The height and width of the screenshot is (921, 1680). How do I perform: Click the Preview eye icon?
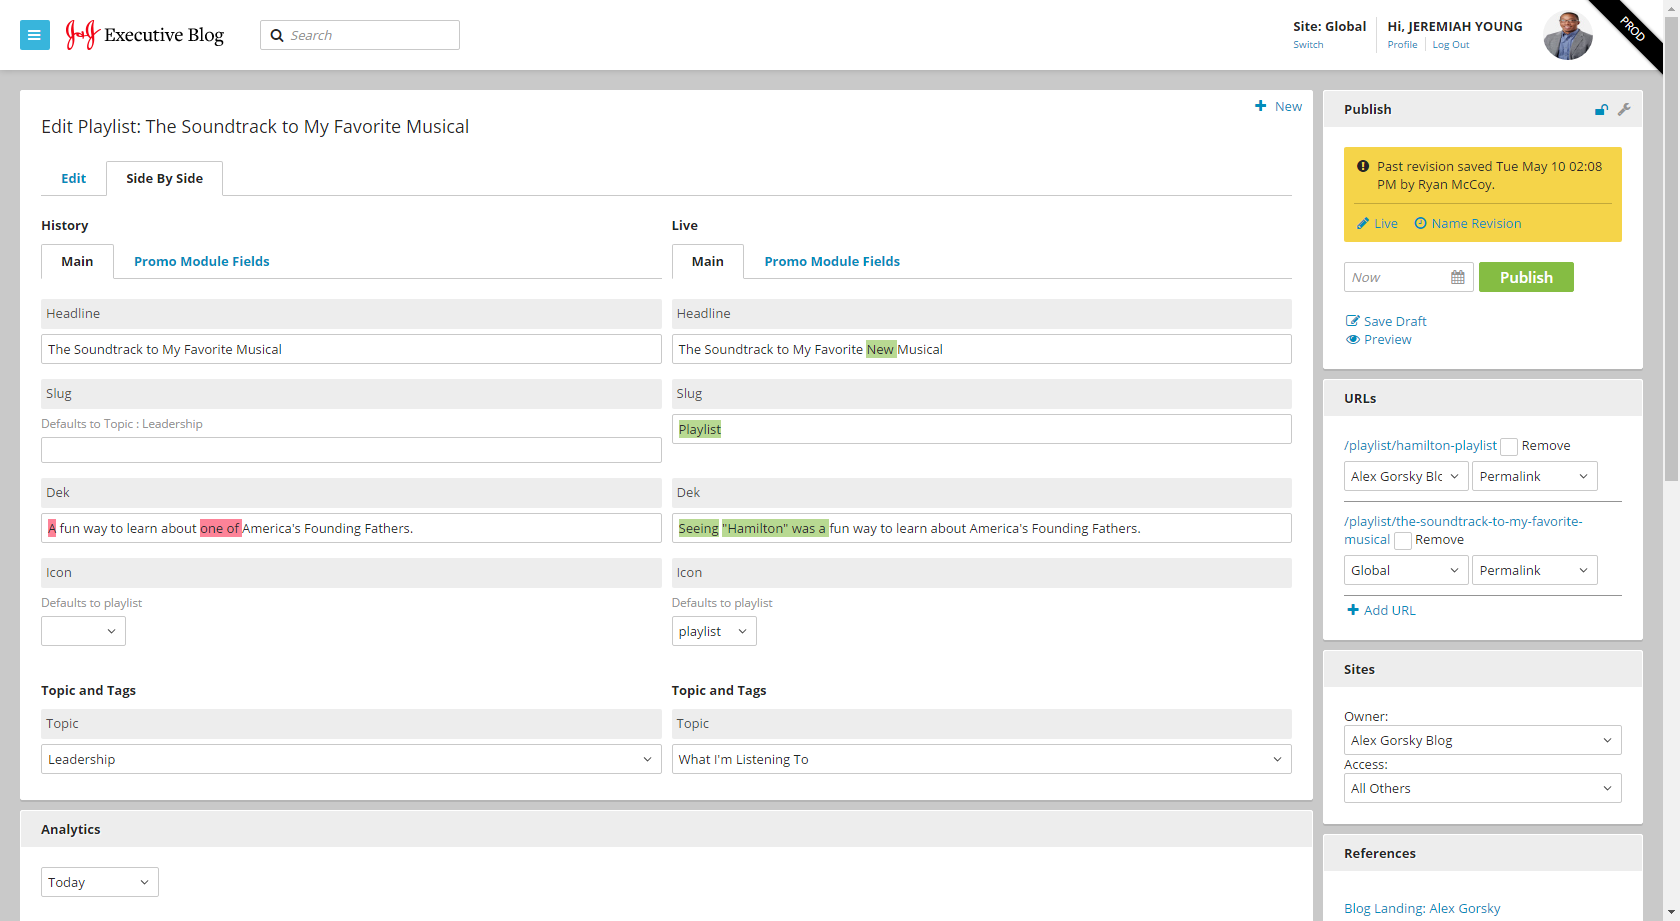(1353, 339)
